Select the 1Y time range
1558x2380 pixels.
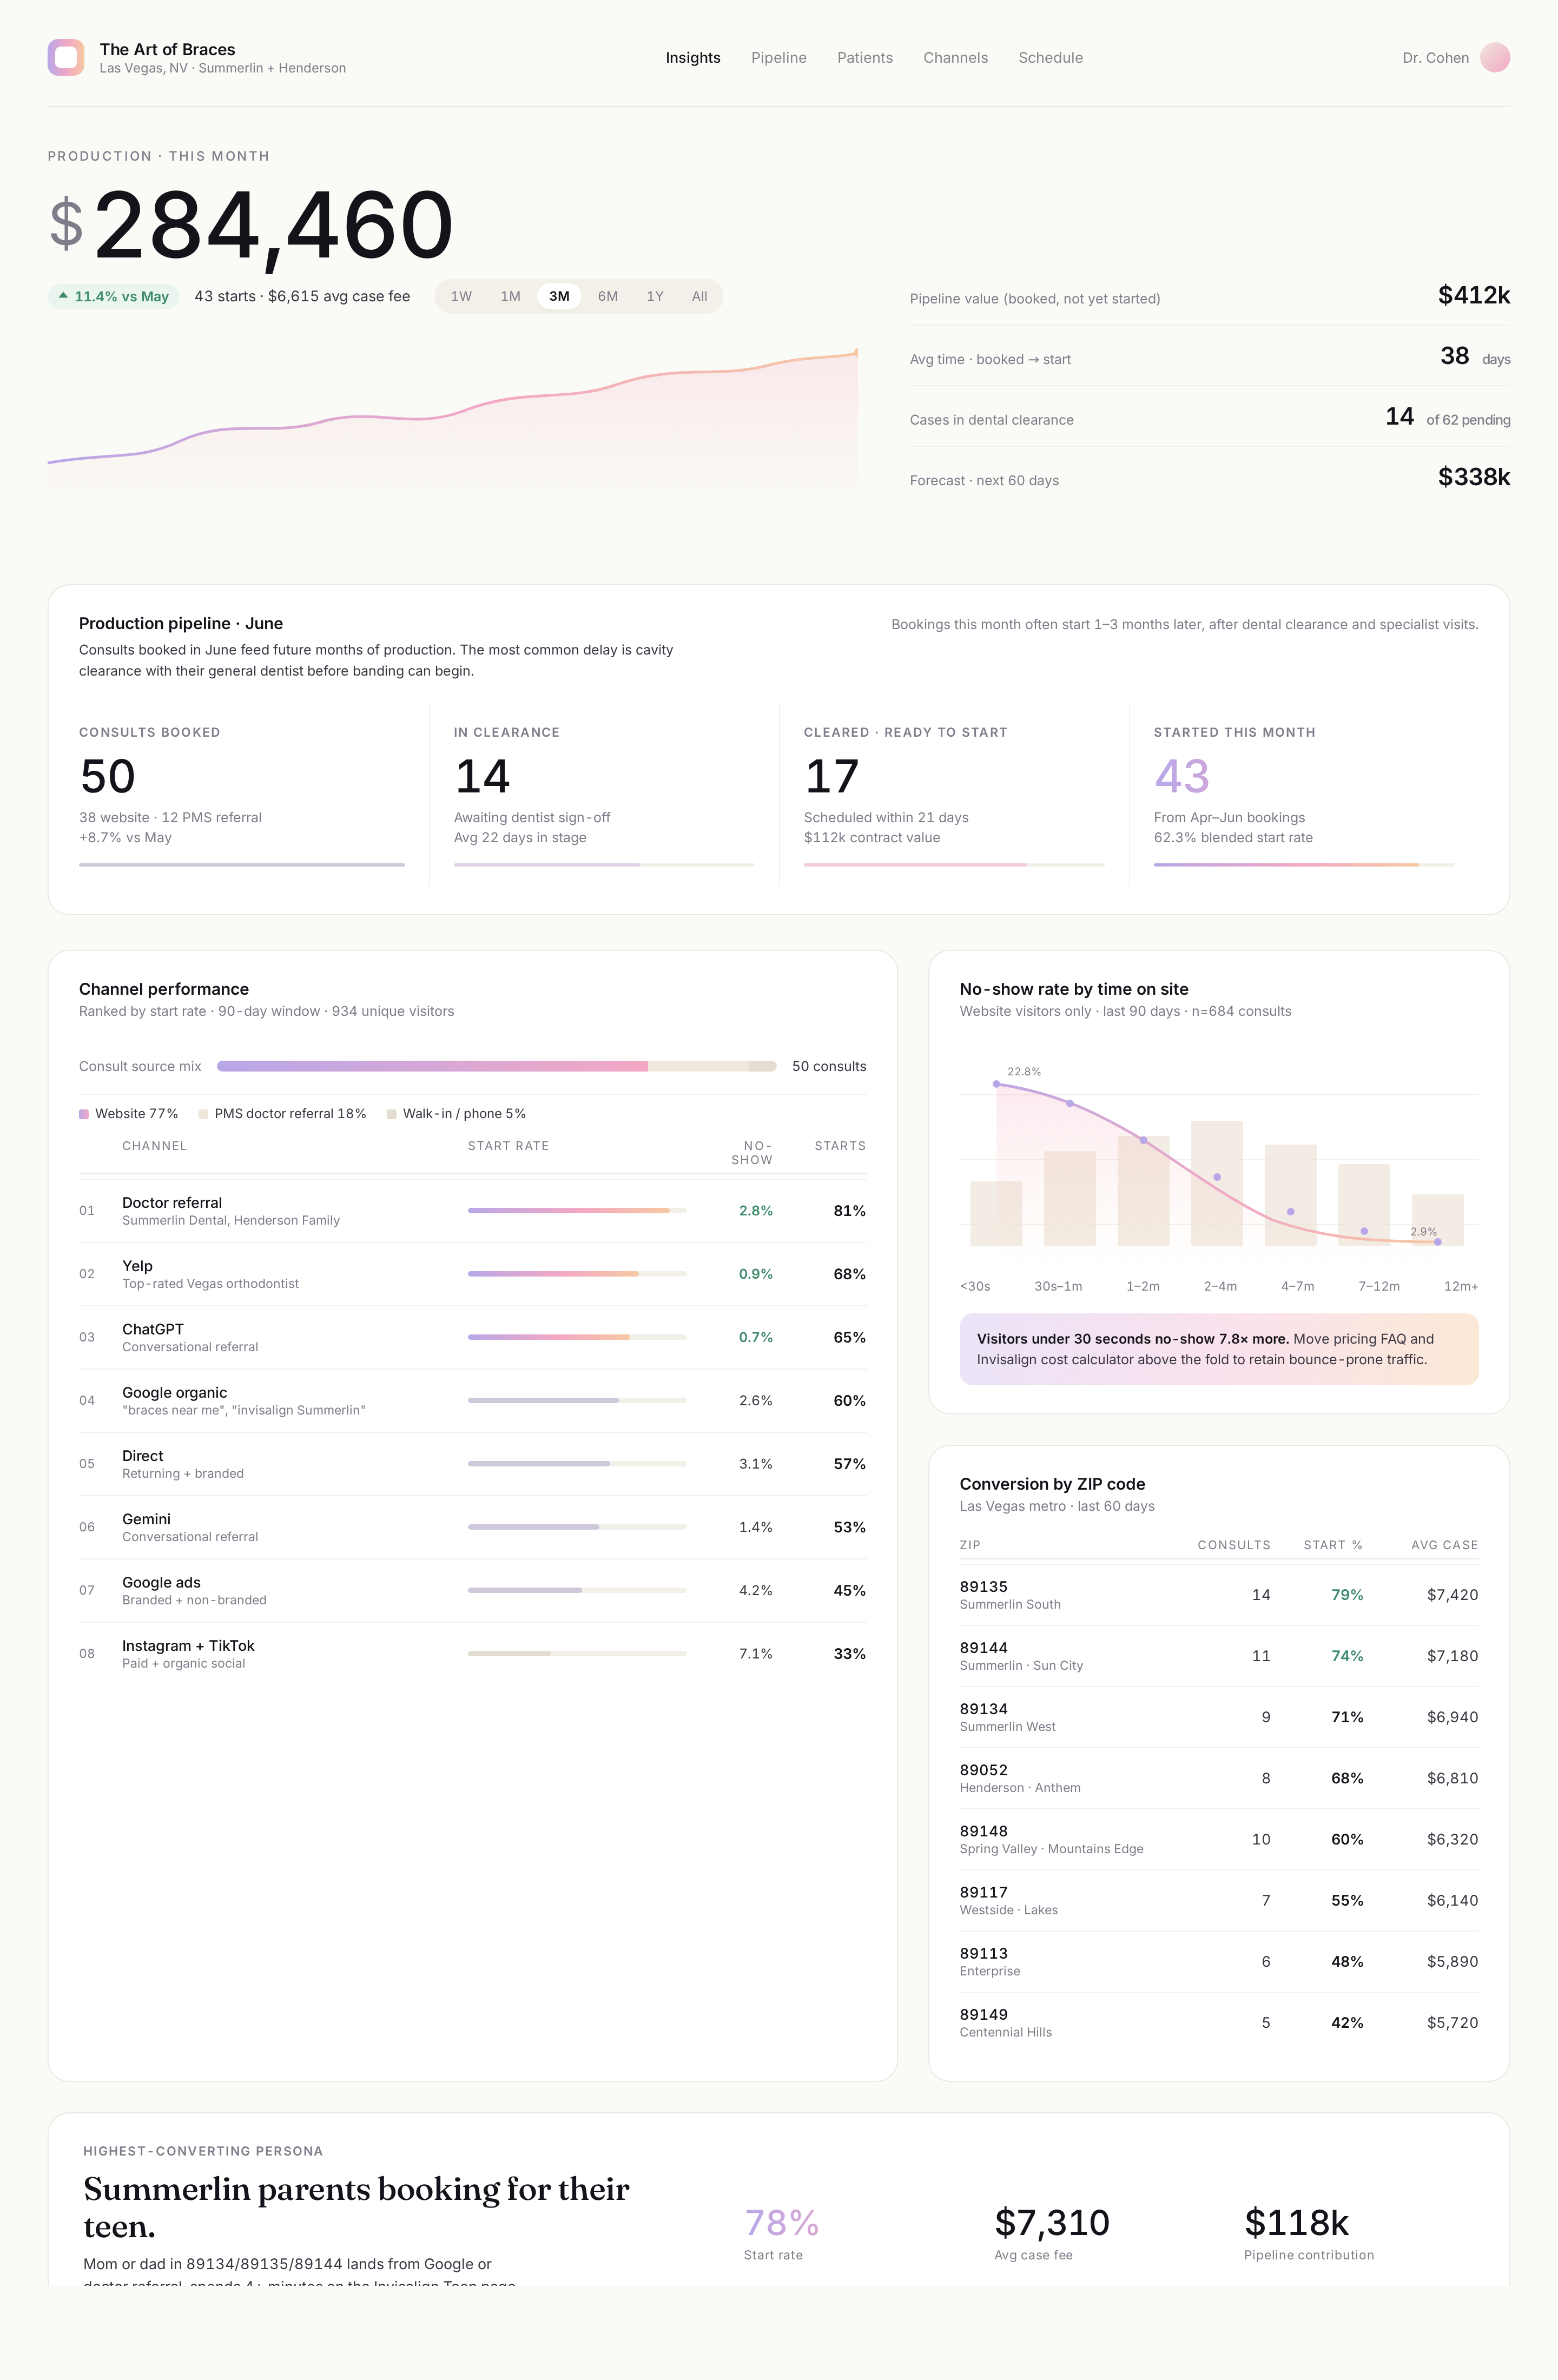(655, 297)
